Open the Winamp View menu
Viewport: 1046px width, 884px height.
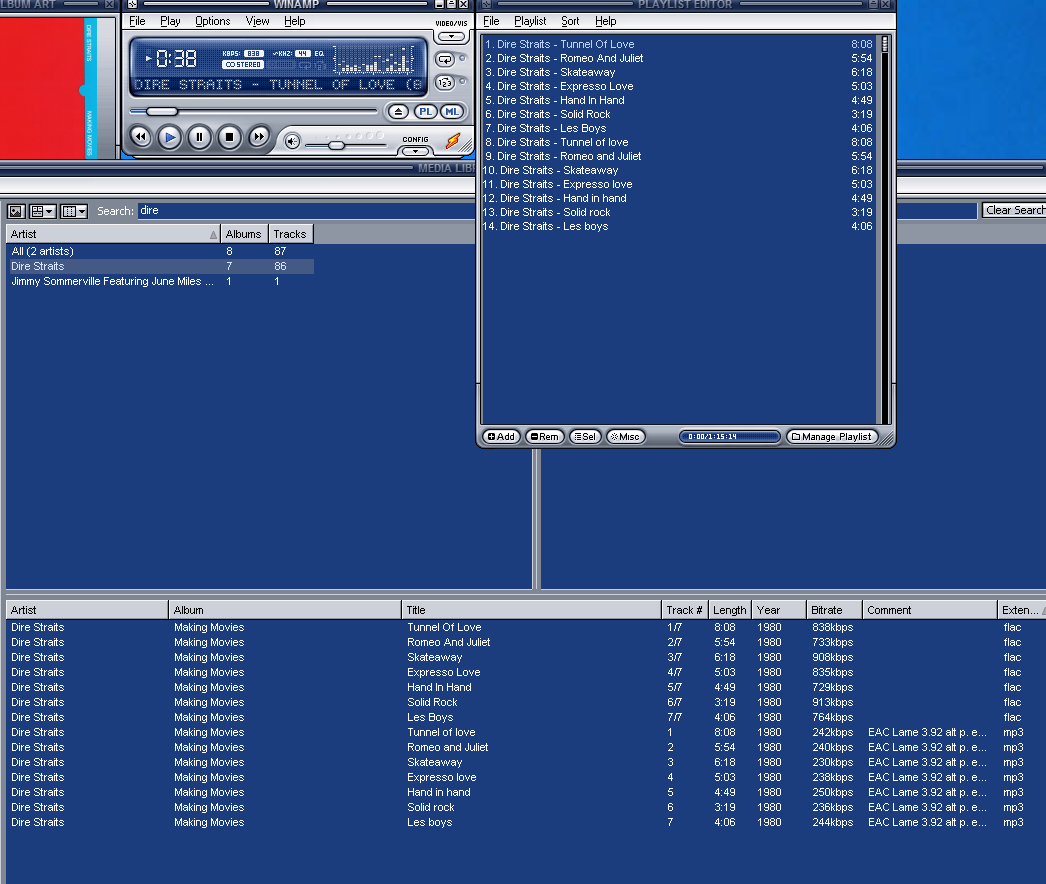point(257,21)
